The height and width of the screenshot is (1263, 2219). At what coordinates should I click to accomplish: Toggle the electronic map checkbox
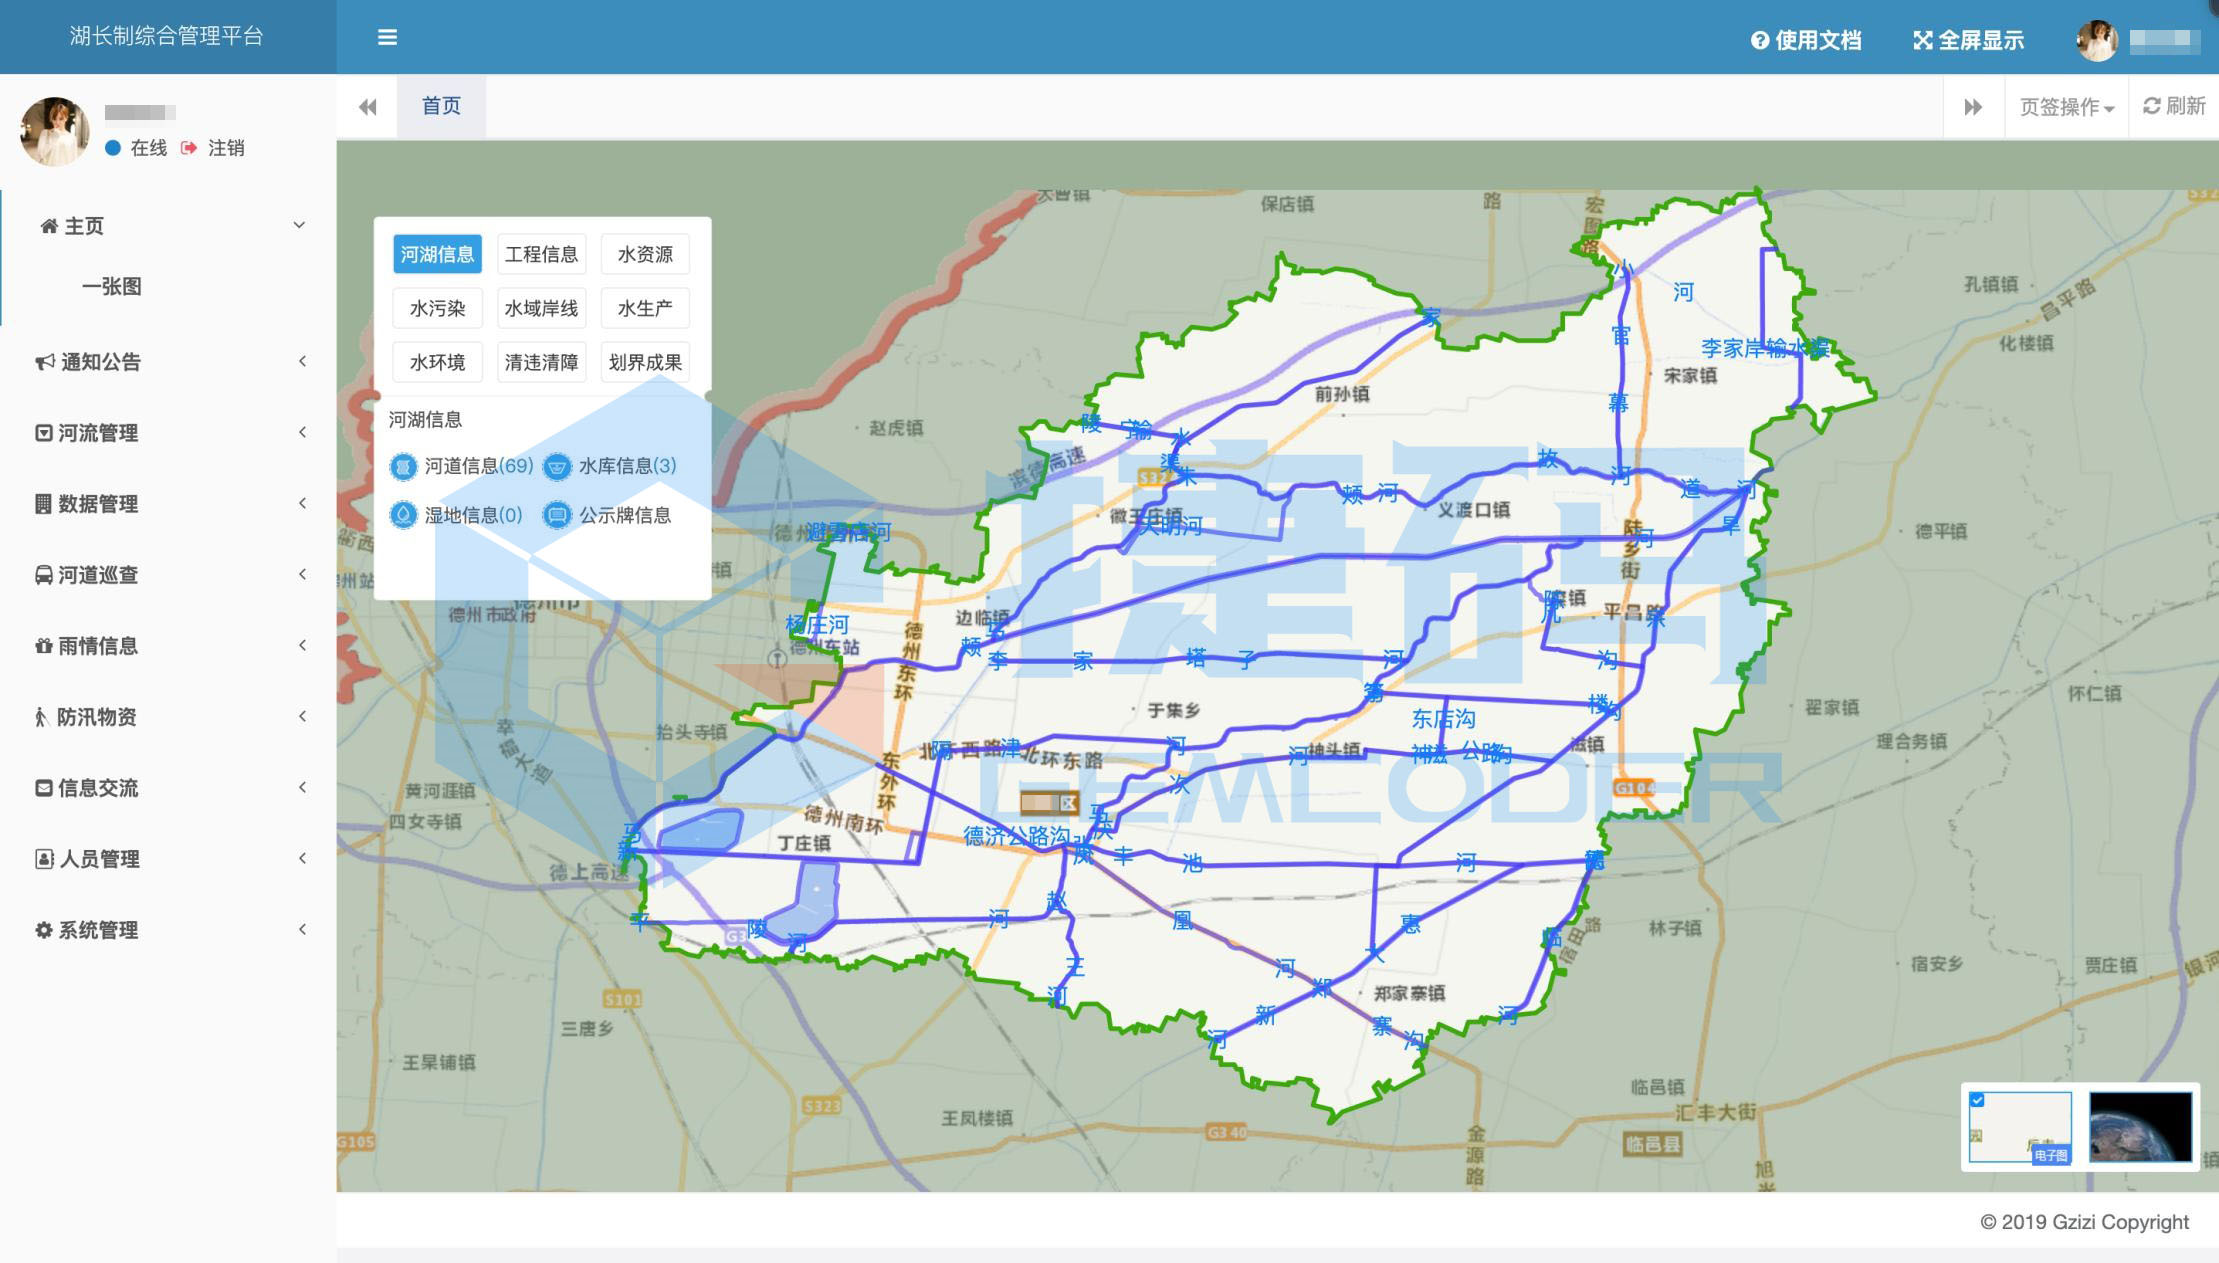1977,1100
